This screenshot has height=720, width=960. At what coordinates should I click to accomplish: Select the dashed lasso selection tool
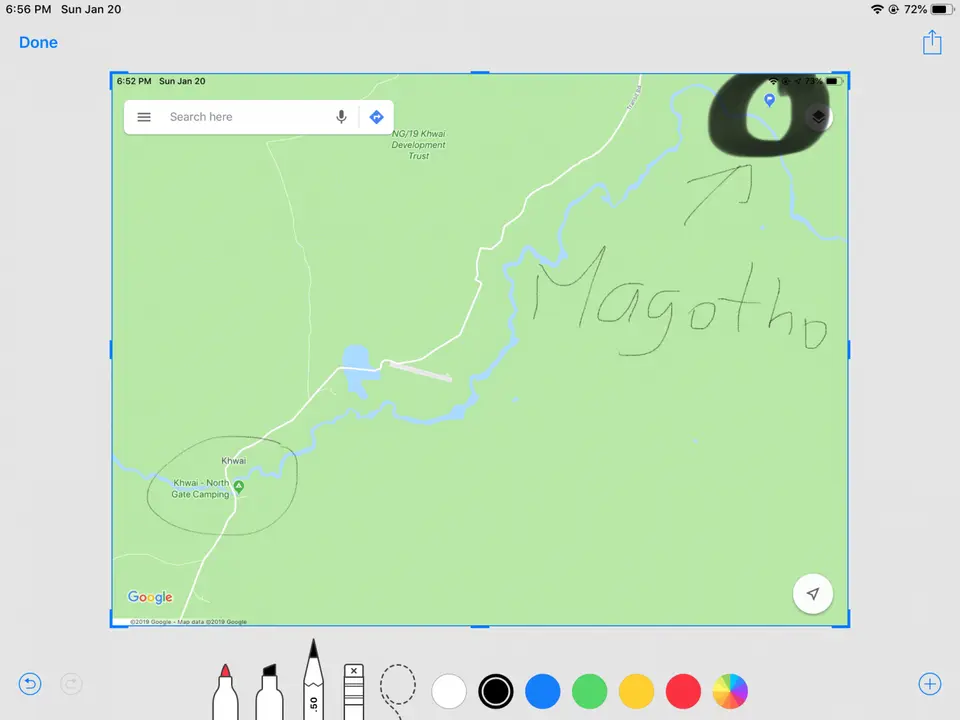point(397,691)
